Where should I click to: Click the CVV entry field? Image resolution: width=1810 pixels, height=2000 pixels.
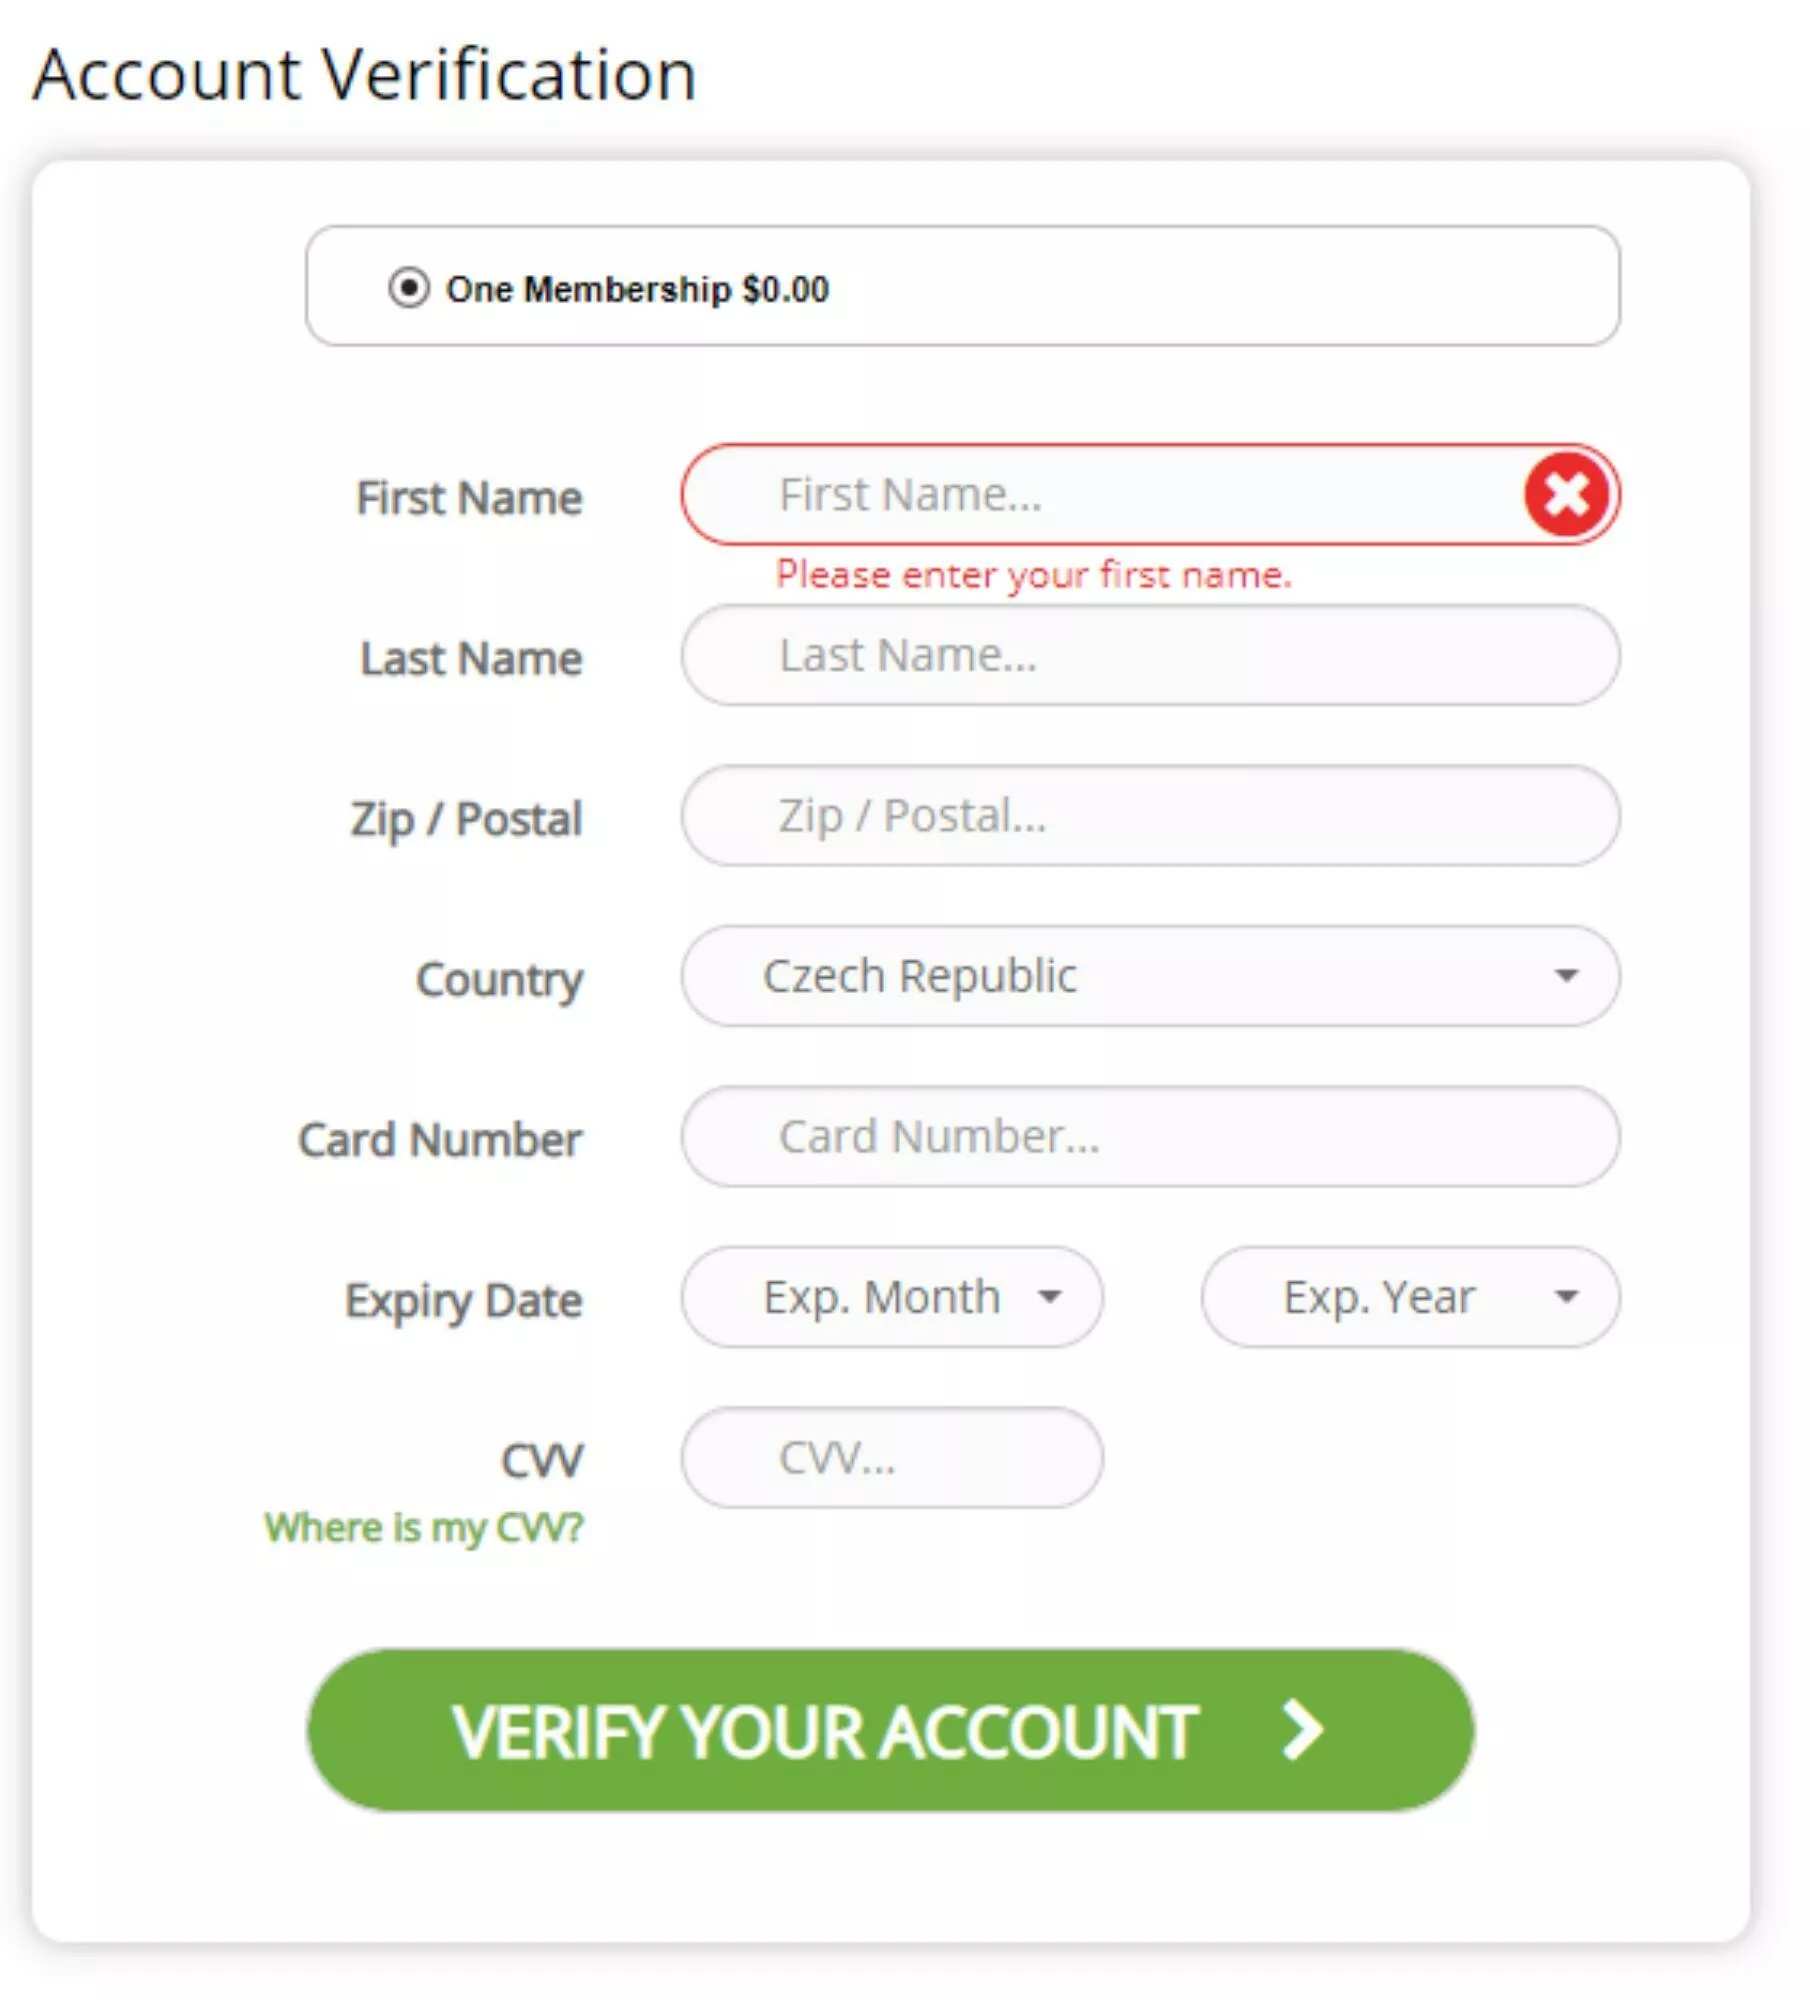pyautogui.click(x=892, y=1458)
